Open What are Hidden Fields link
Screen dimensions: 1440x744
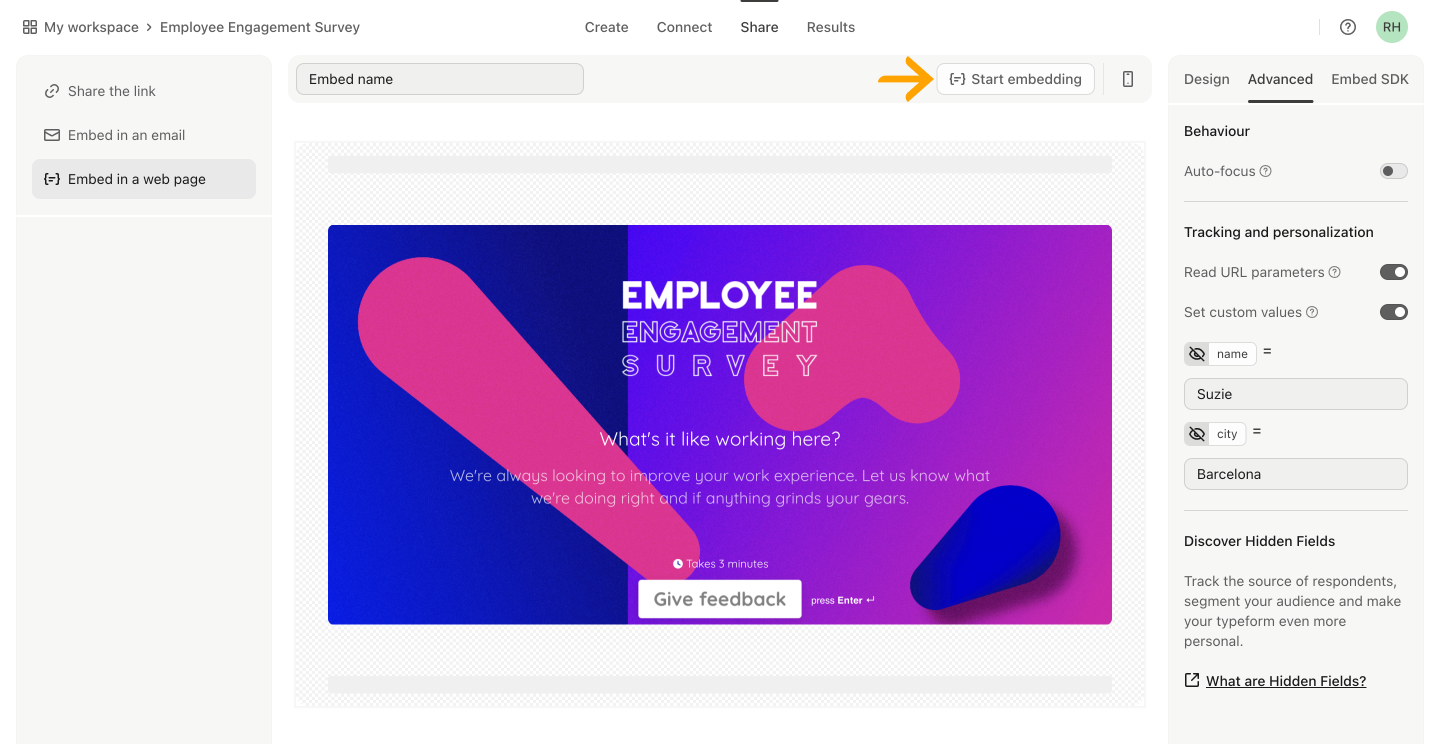(x=1286, y=681)
